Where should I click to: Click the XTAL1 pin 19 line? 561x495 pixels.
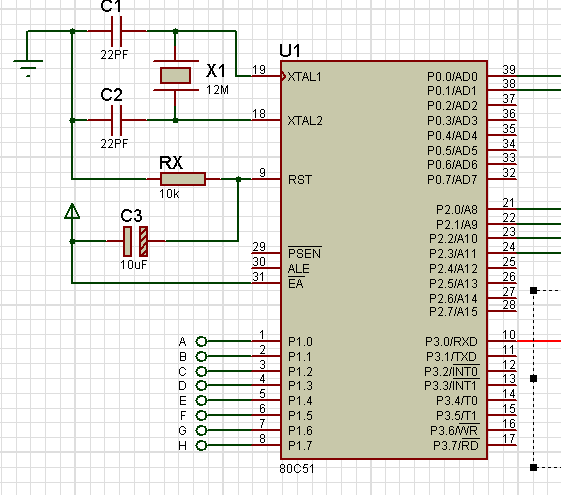click(266, 76)
